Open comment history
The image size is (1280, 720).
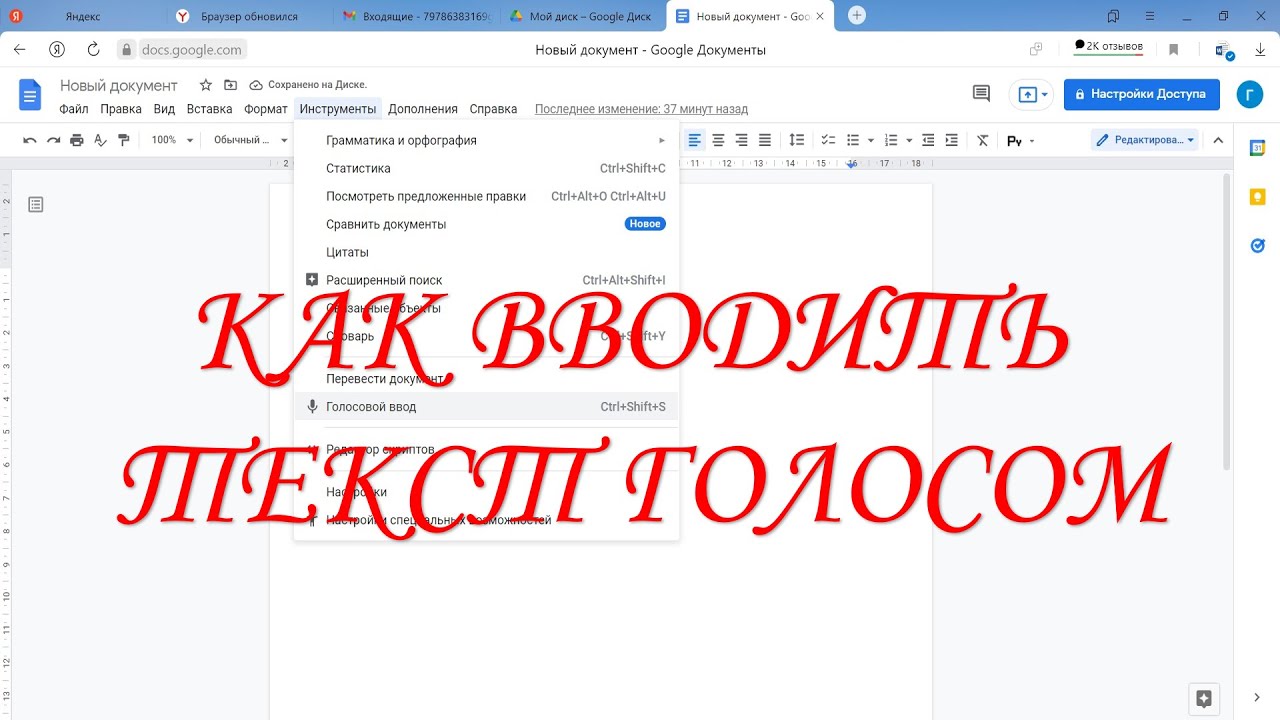coord(981,94)
